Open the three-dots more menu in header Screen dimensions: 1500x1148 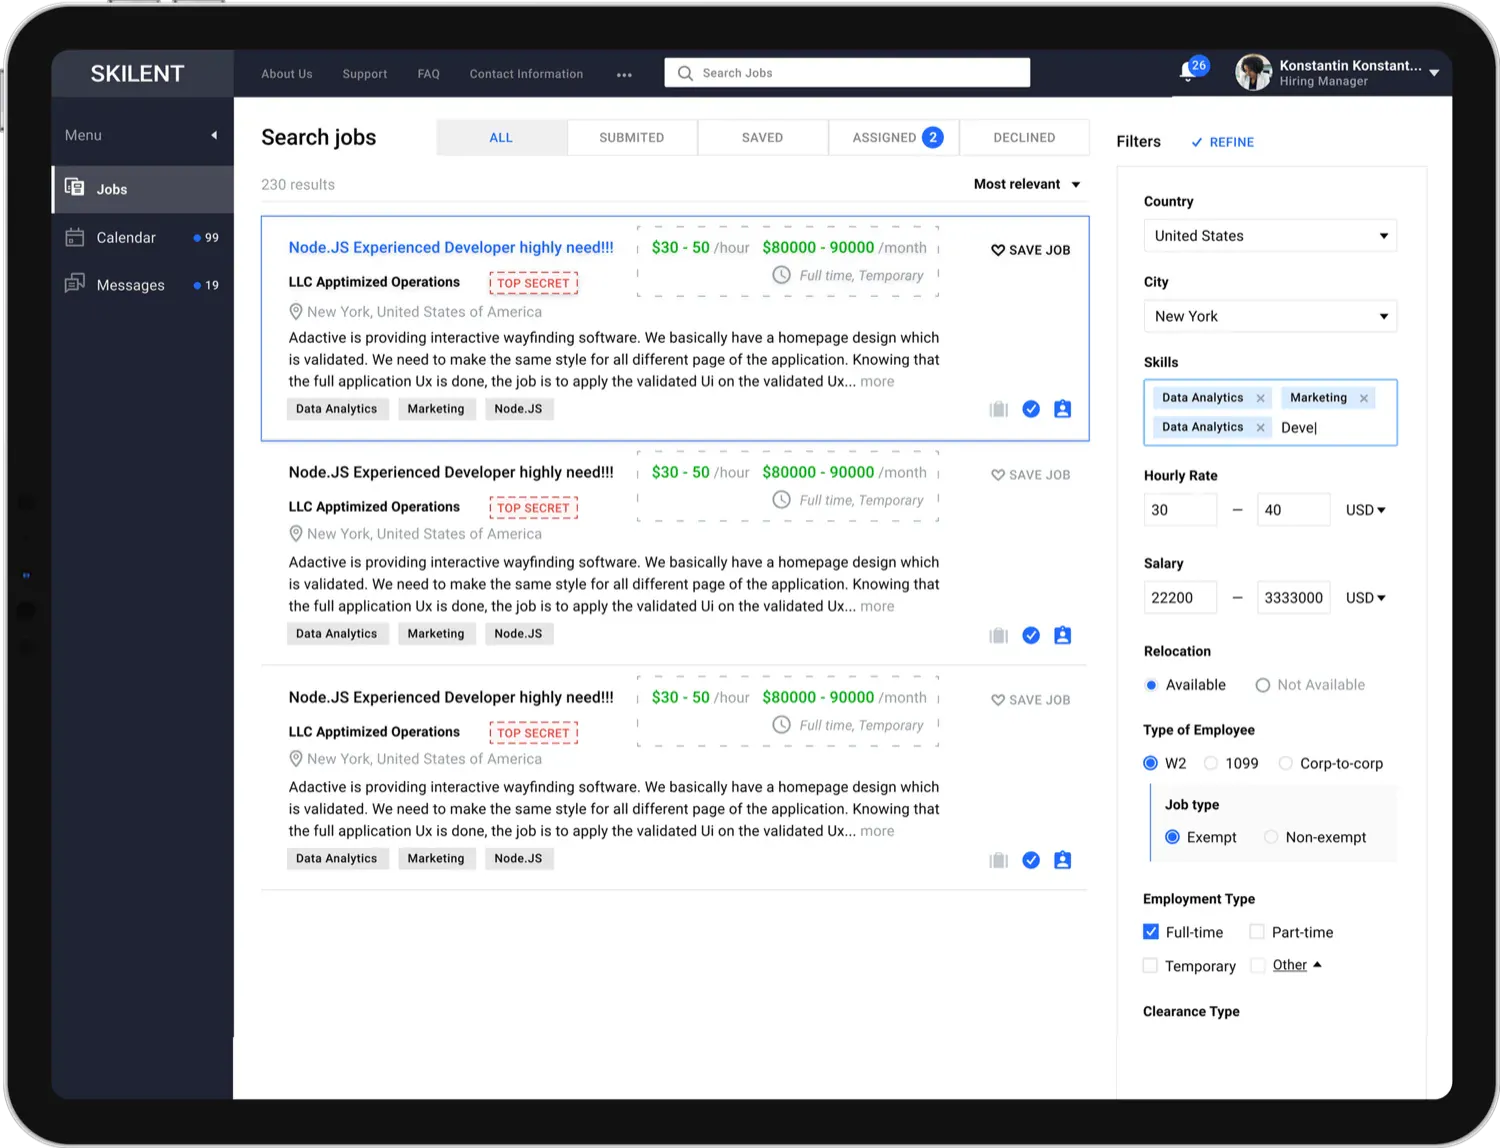click(624, 75)
